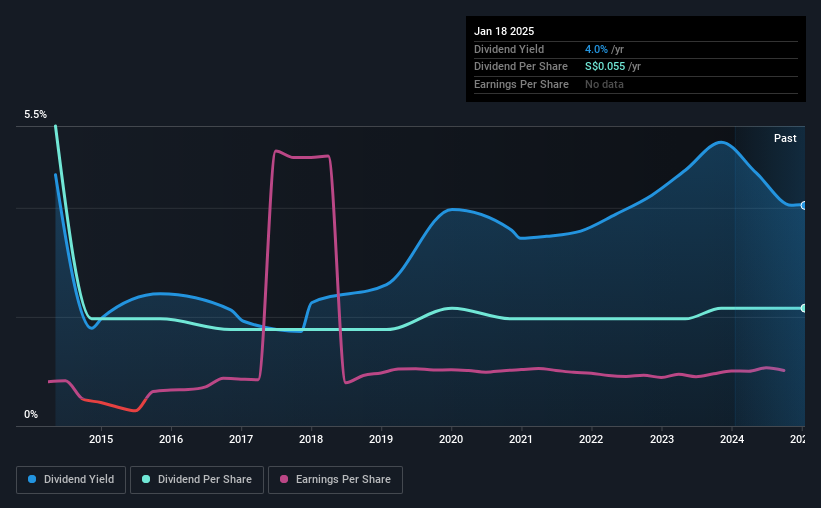Click the teal Dividend Per Share legend dot
This screenshot has width=821, height=508.
146,479
